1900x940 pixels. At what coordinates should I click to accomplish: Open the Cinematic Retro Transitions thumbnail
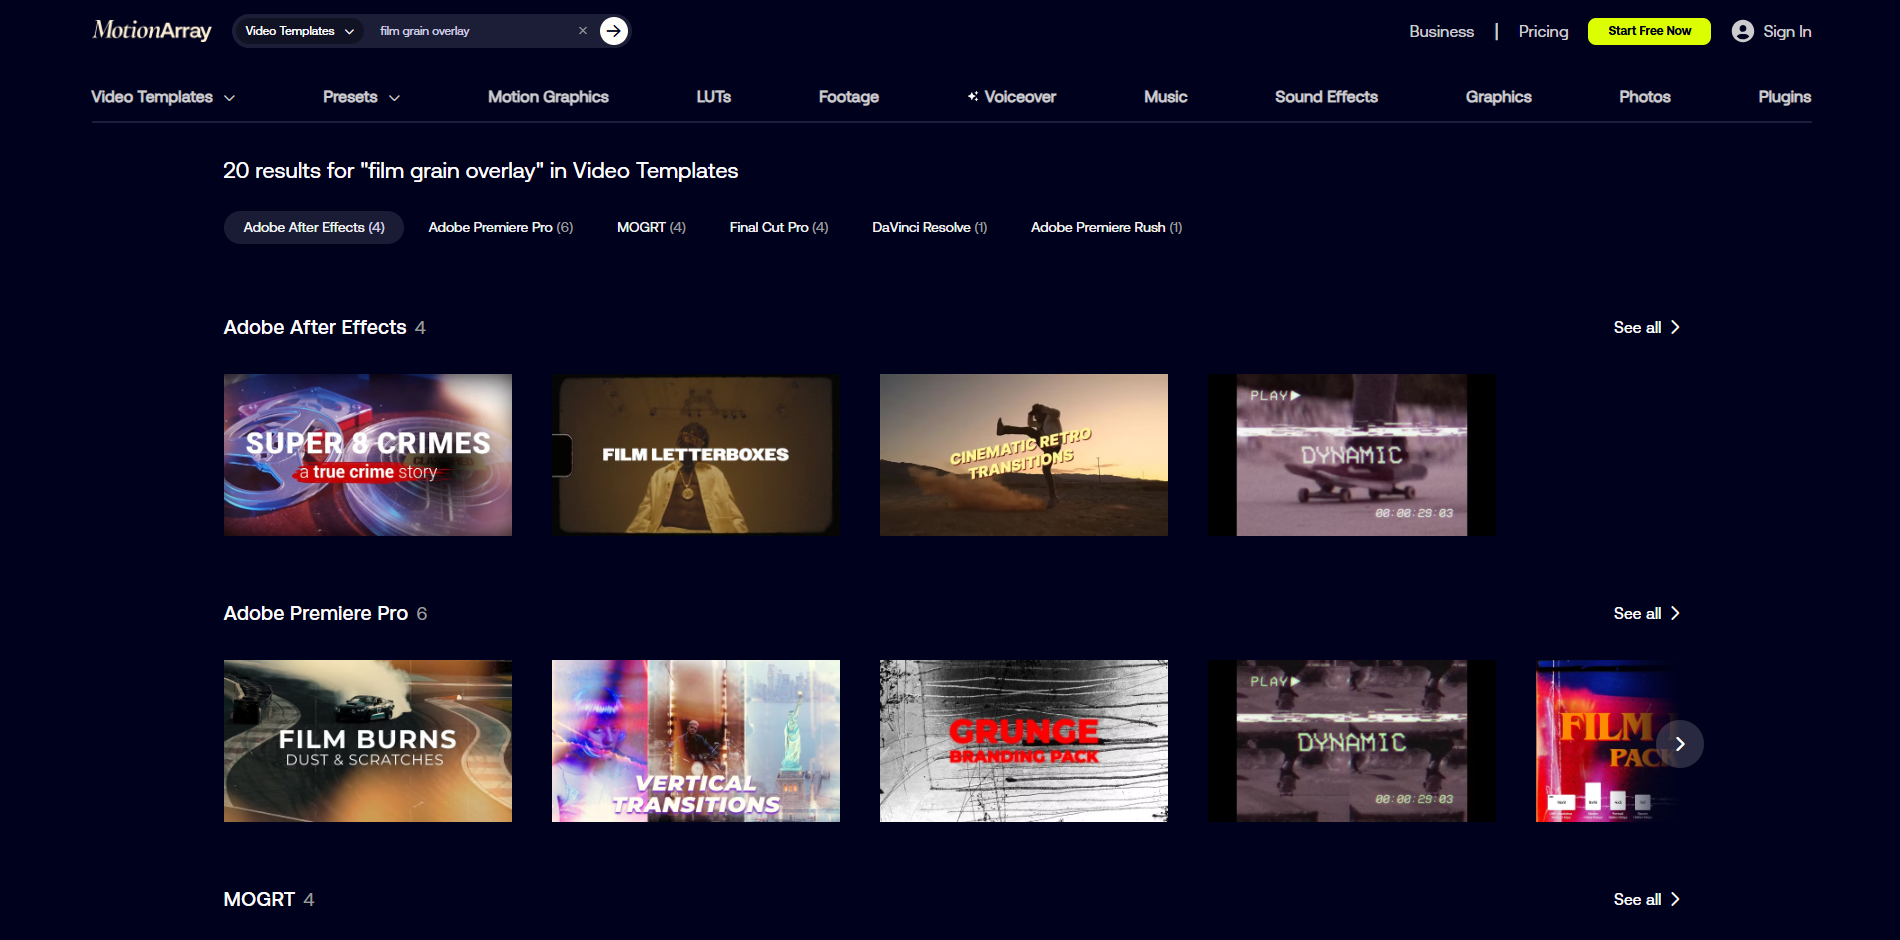[x=1024, y=455]
